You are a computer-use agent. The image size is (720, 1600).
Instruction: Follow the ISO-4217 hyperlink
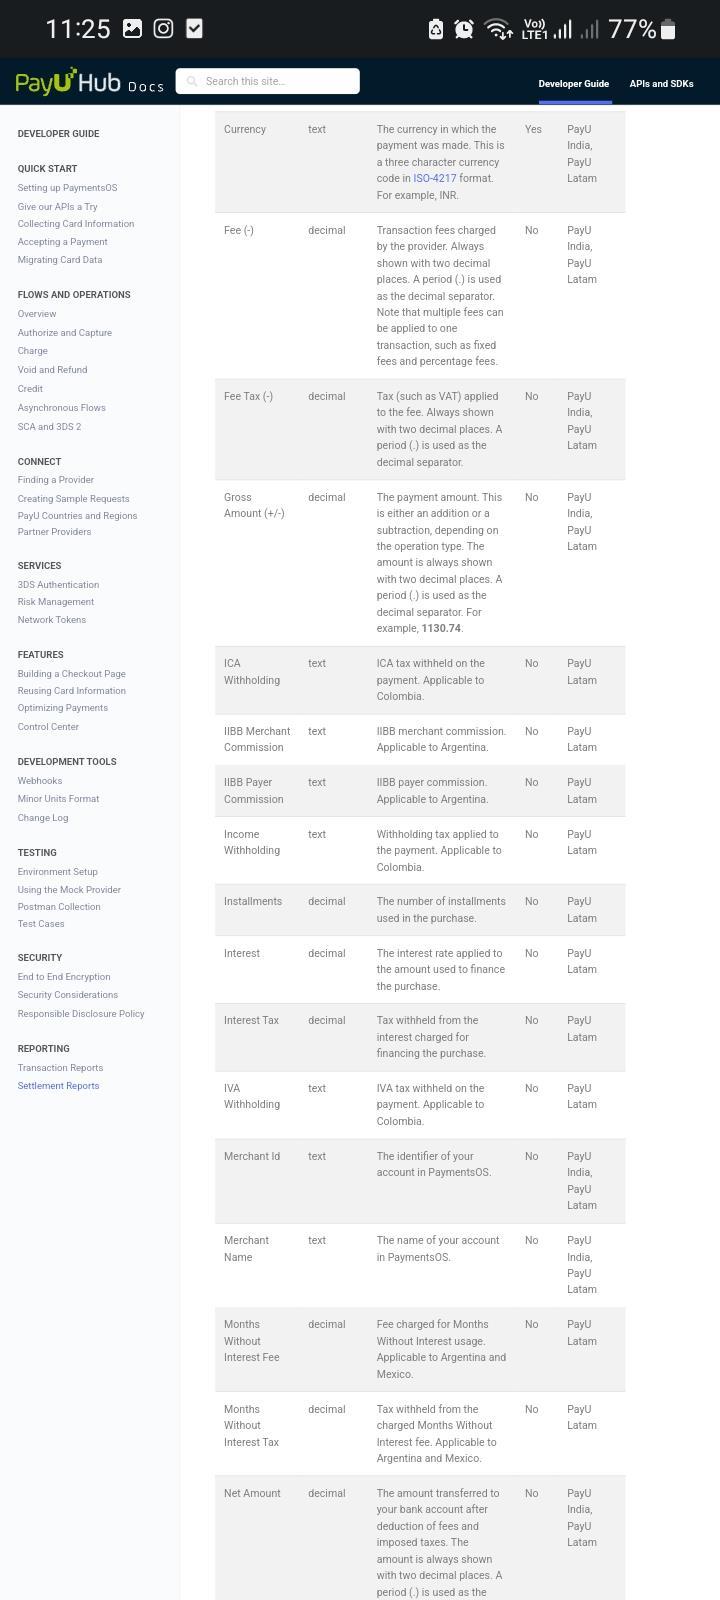[x=435, y=178]
